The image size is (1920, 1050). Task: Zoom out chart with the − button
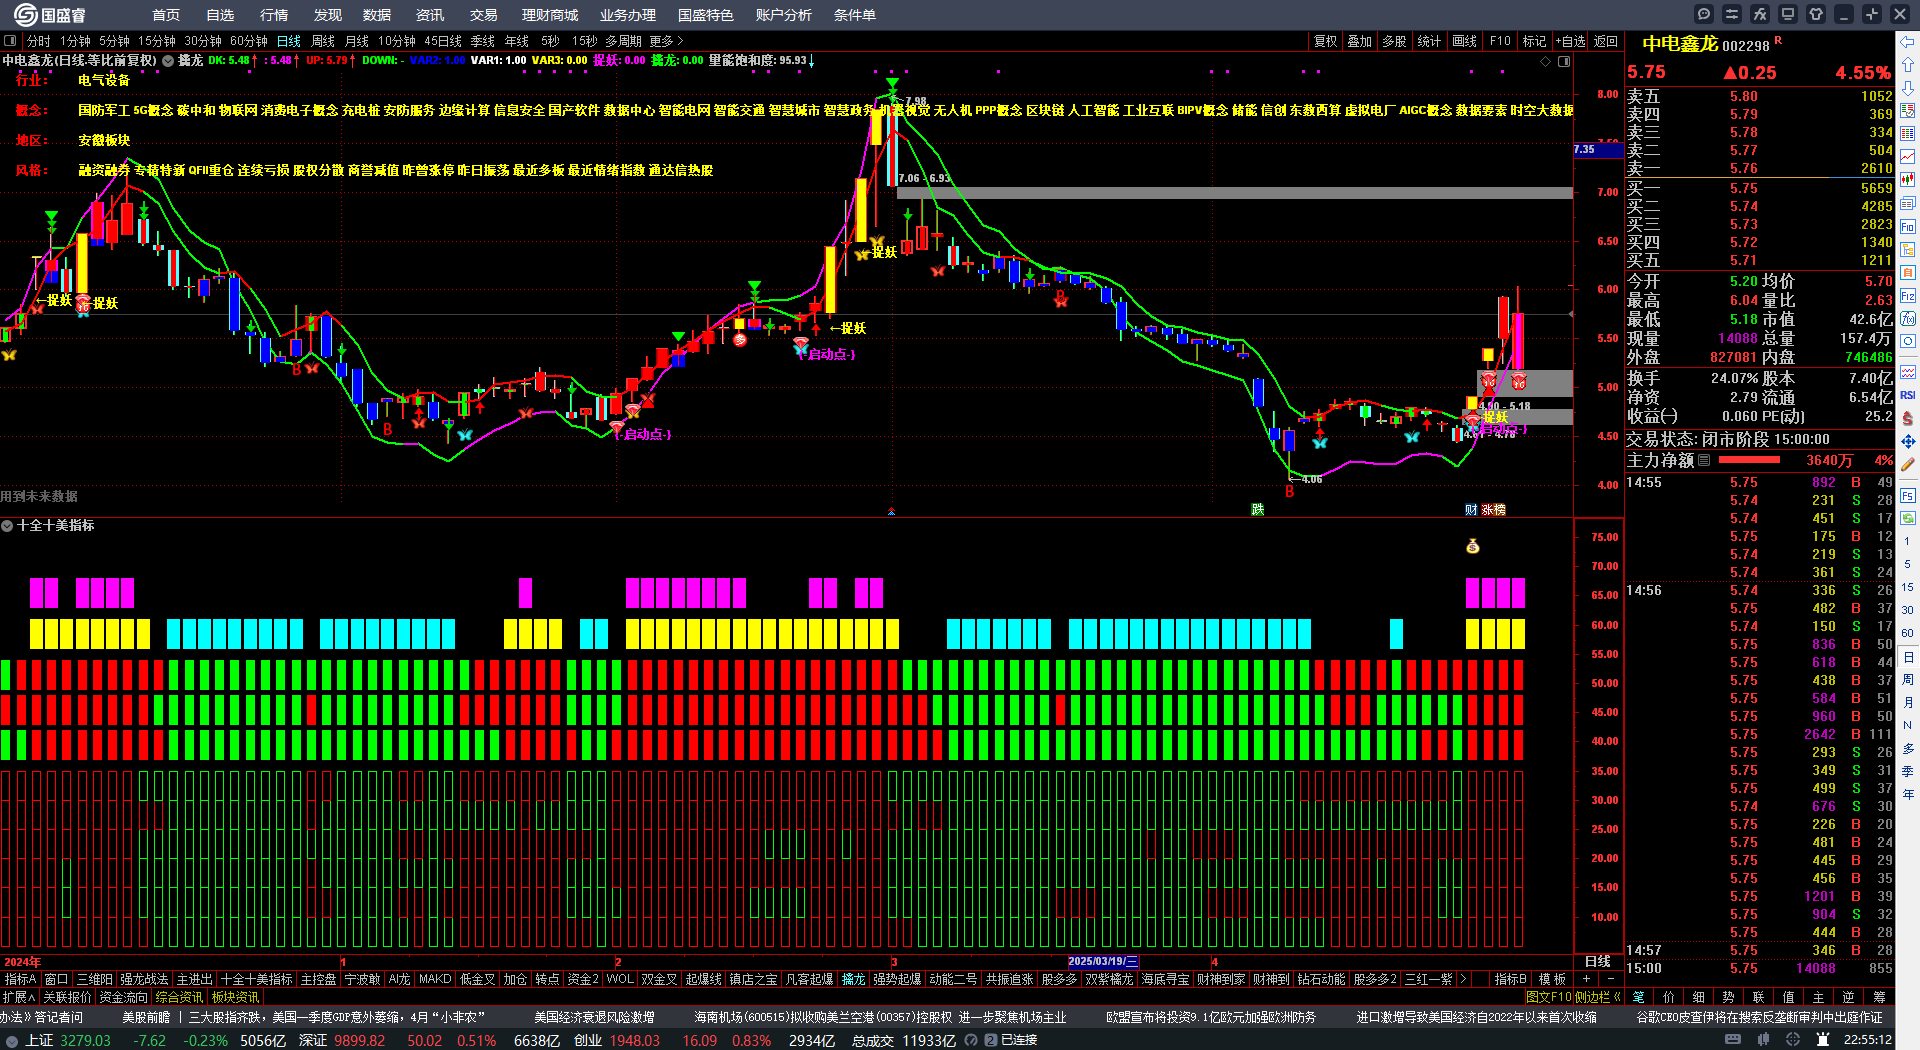[x=1610, y=979]
